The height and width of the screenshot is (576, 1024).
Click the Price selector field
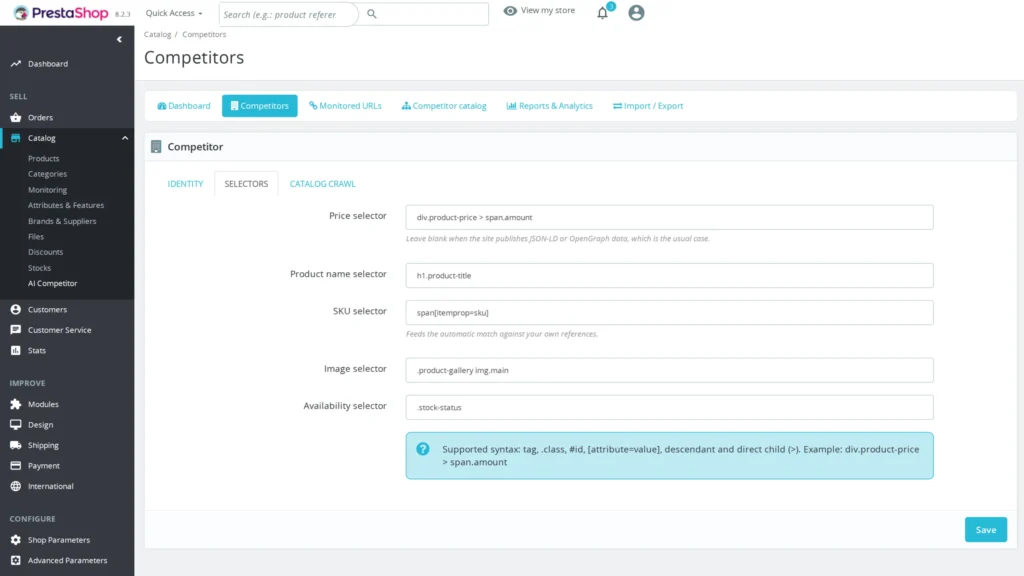[x=669, y=217]
